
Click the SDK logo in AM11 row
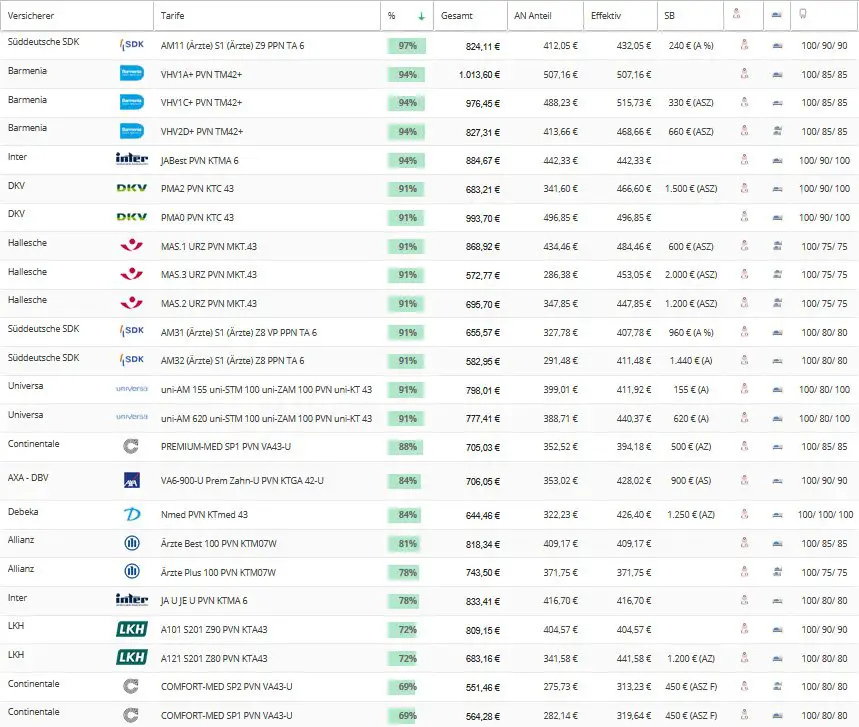(131, 45)
